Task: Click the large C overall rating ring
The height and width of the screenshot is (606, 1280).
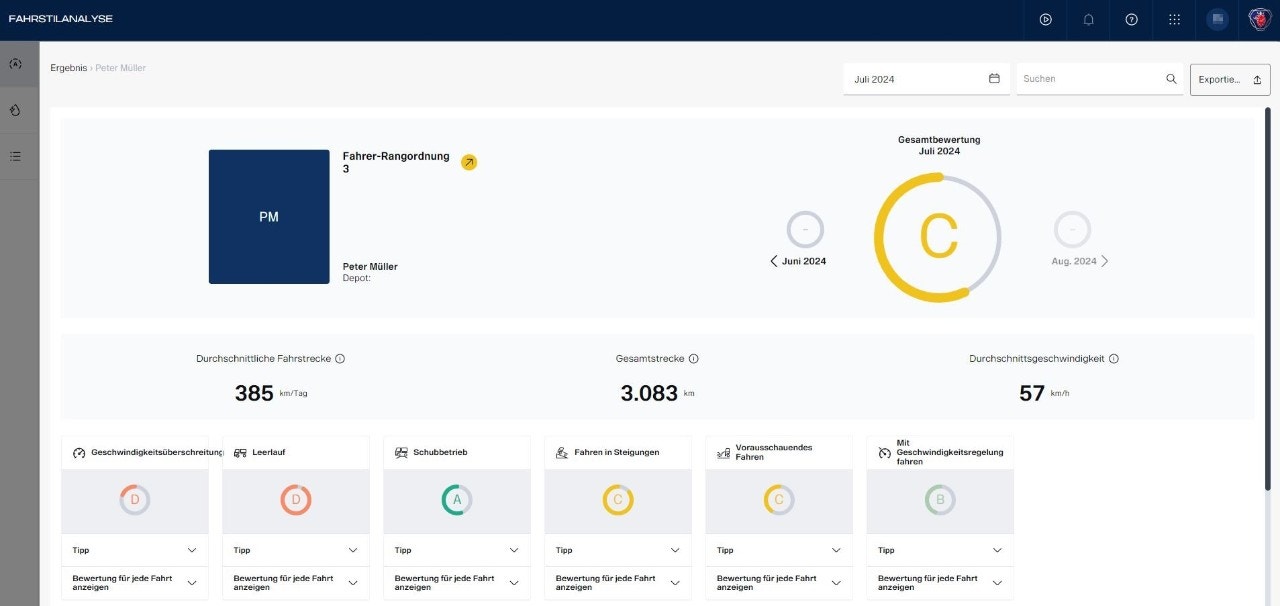Action: coord(938,237)
